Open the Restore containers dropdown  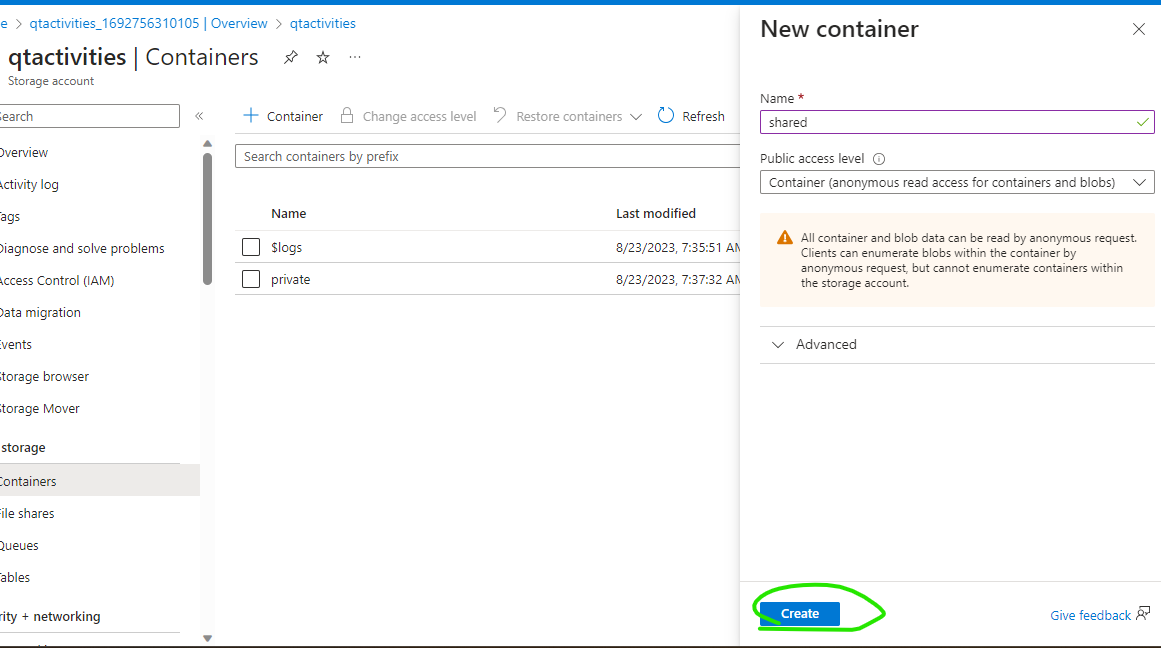[567, 116]
